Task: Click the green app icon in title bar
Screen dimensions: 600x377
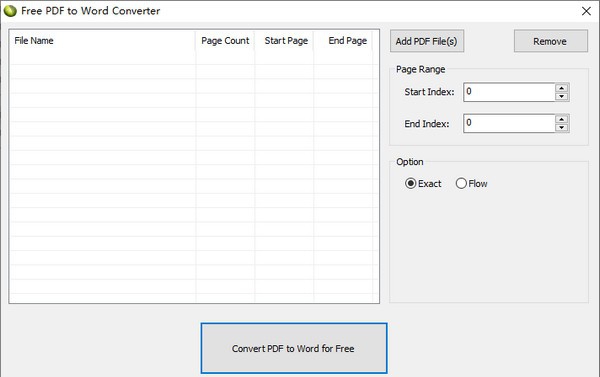Action: pos(10,11)
